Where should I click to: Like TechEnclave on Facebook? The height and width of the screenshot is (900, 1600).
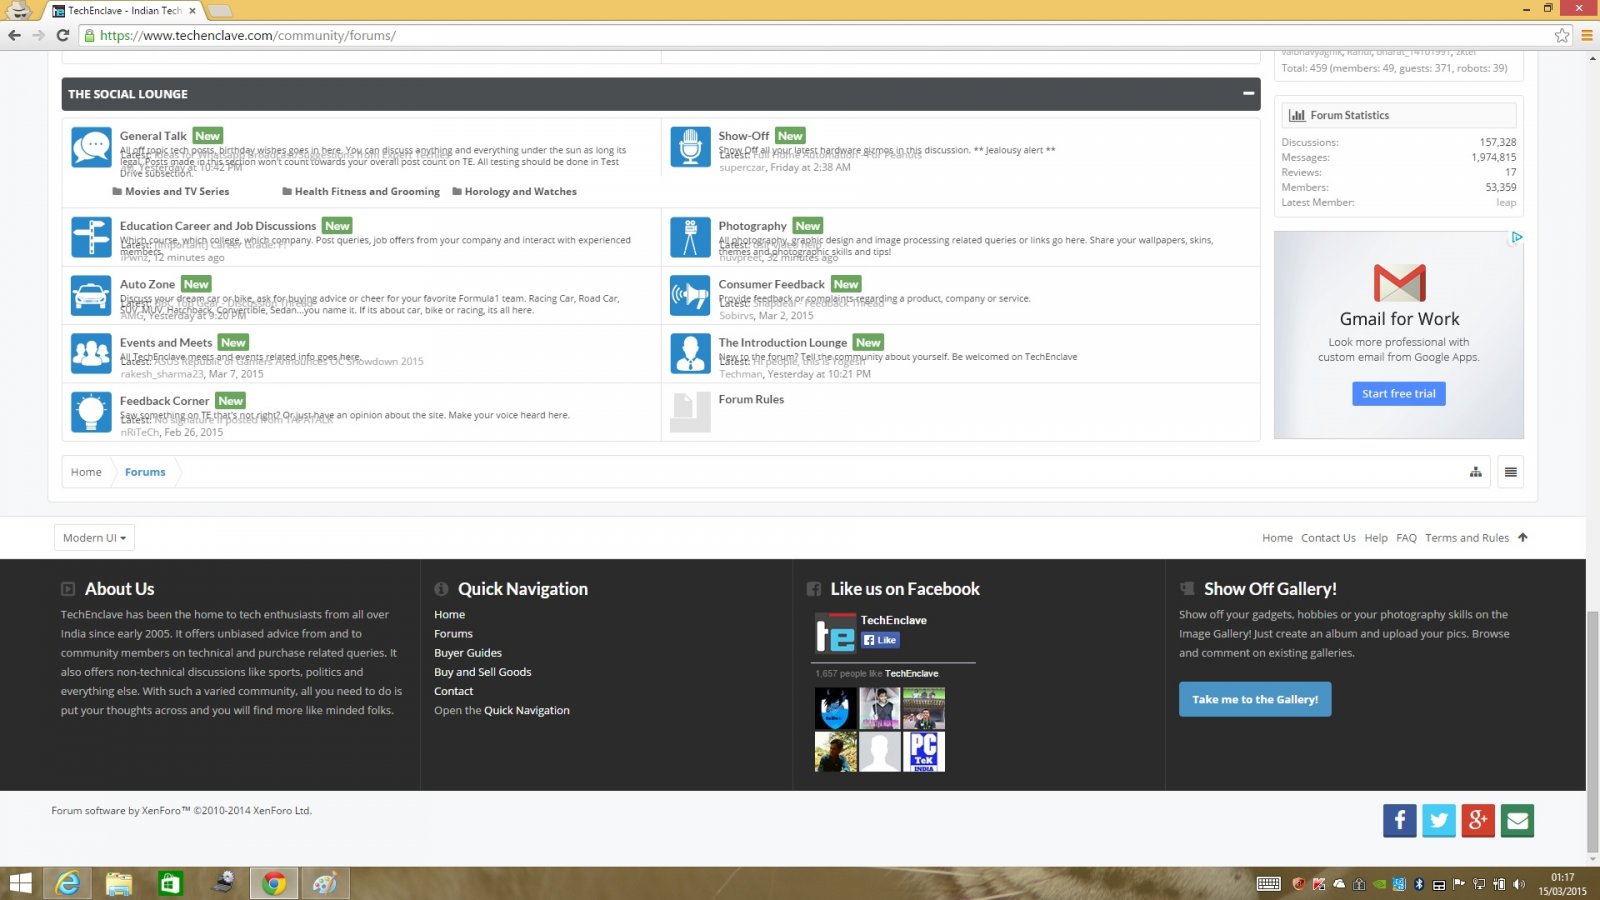880,640
